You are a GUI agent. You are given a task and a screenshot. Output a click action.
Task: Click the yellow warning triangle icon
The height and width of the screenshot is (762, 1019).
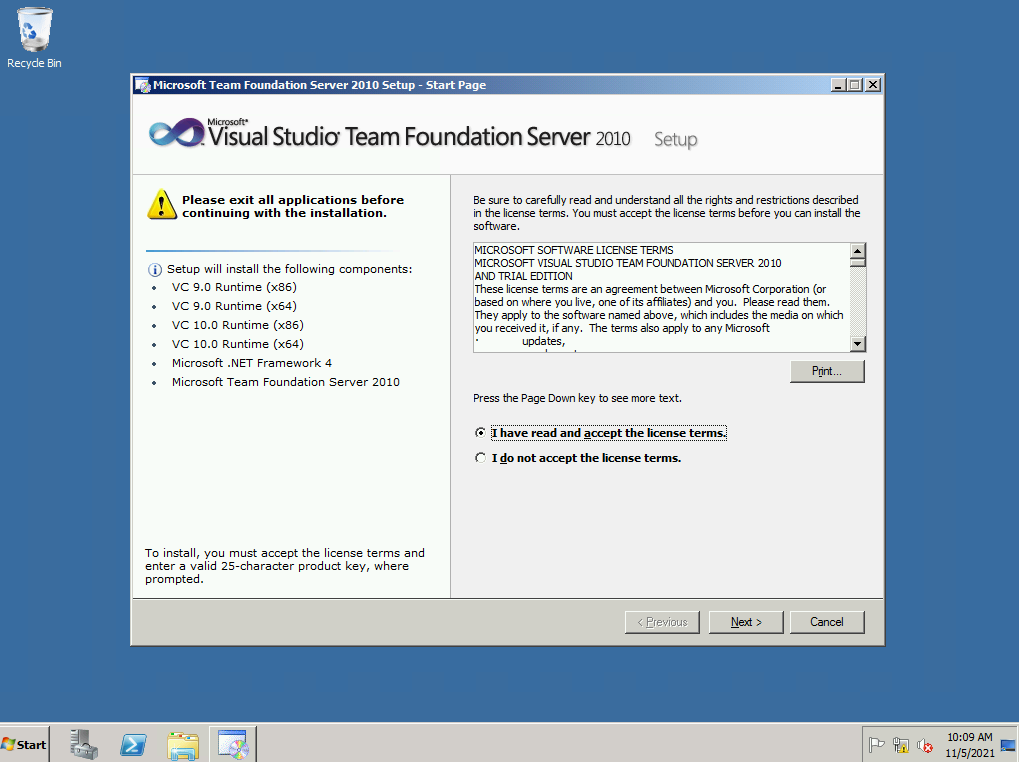162,205
